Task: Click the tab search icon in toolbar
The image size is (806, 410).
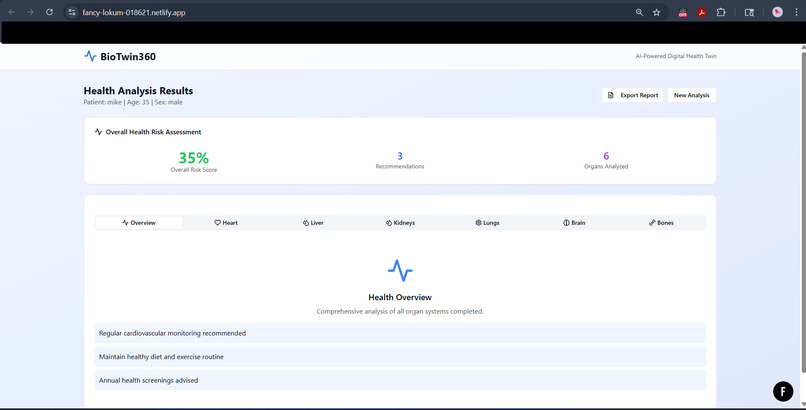Action: pos(749,12)
